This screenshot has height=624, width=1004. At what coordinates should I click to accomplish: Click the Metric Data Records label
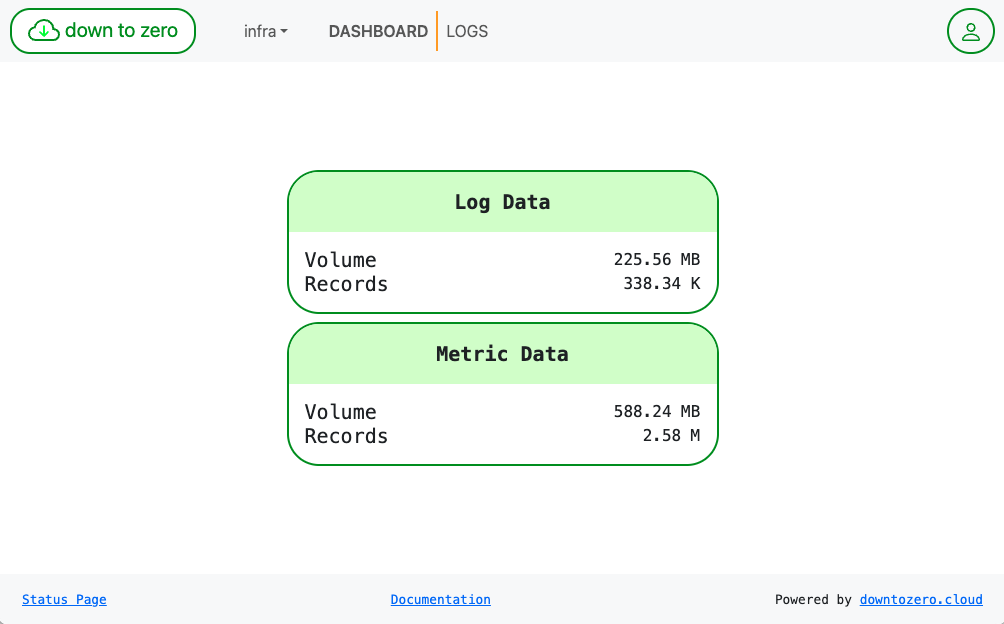(346, 436)
